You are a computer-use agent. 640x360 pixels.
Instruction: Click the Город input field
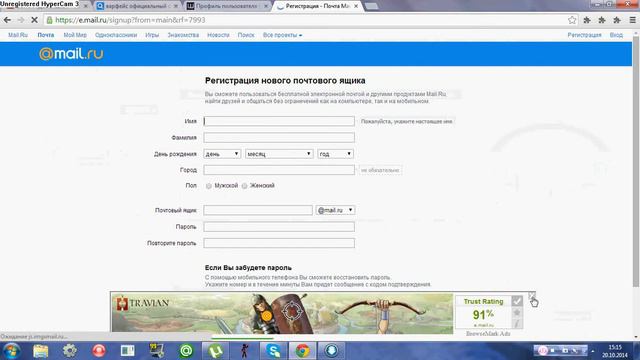click(x=279, y=170)
